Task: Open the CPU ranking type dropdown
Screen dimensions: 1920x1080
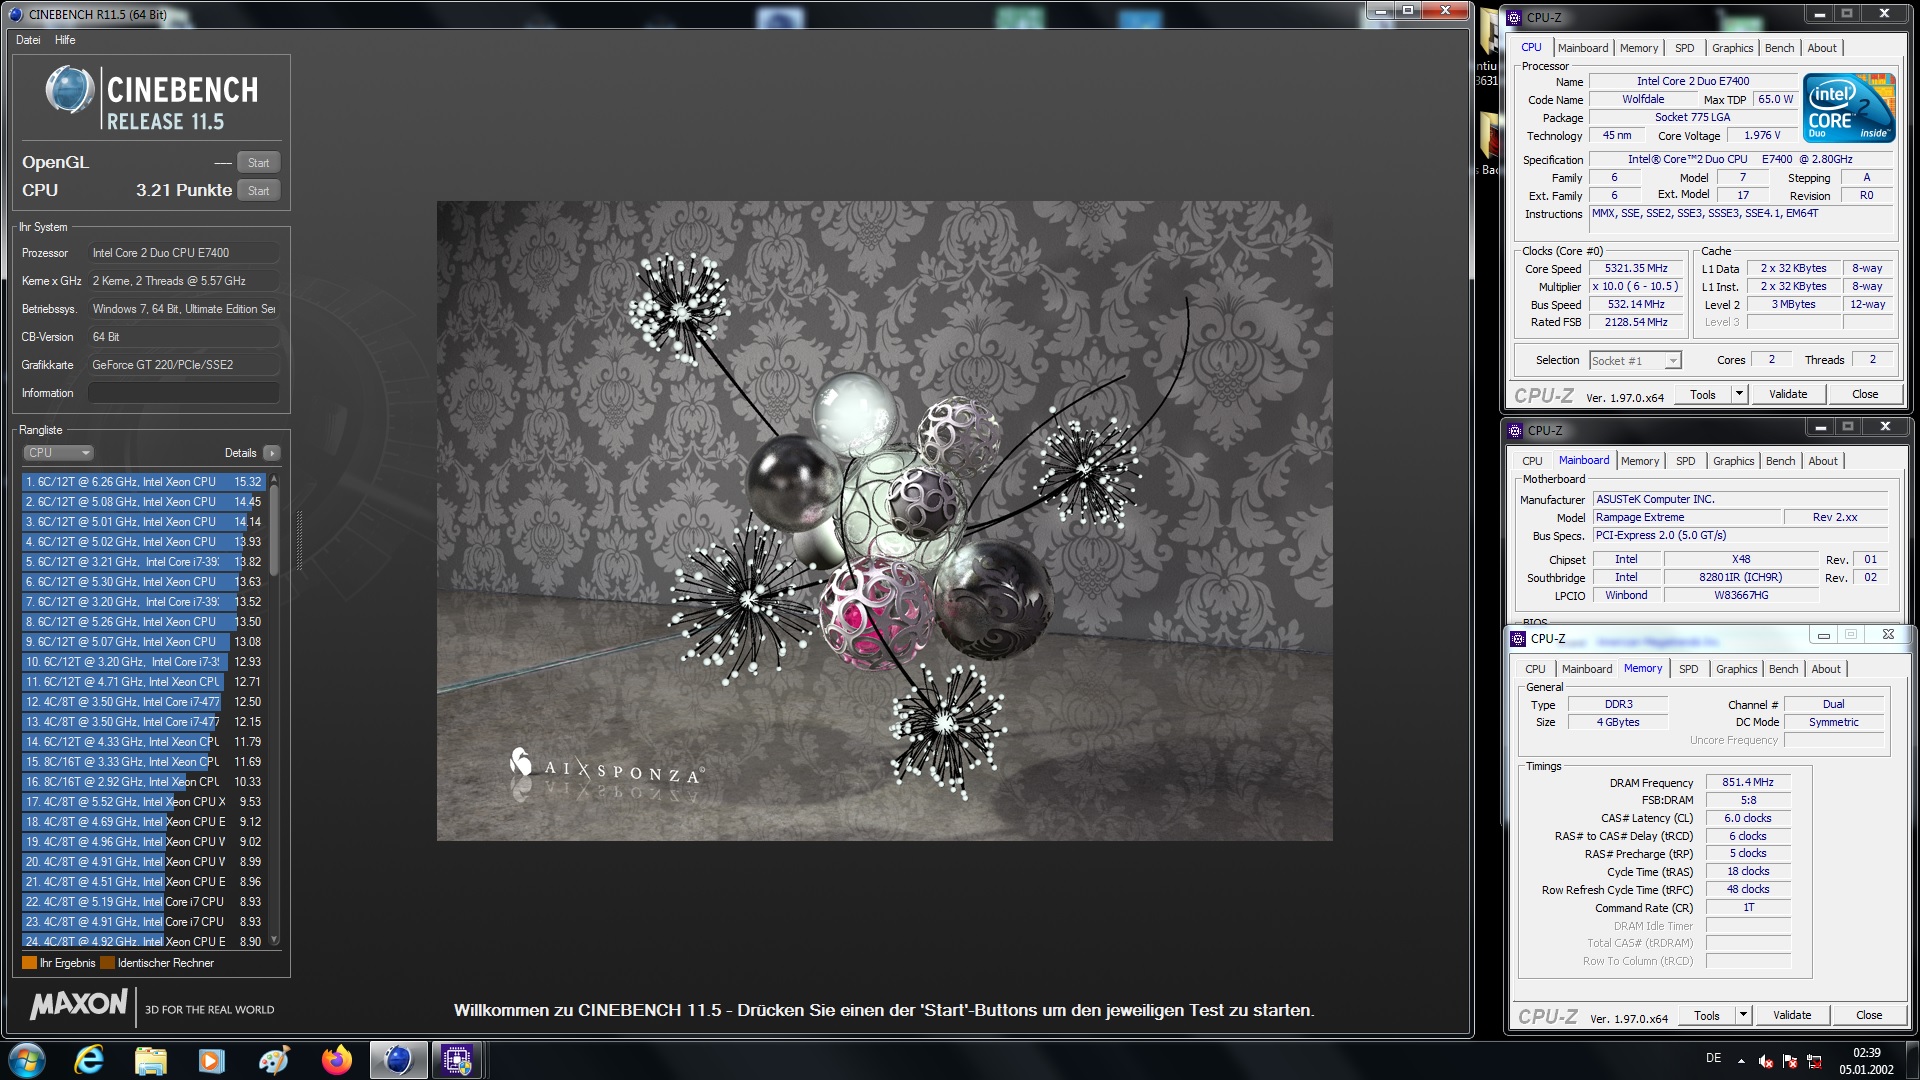Action: tap(58, 453)
